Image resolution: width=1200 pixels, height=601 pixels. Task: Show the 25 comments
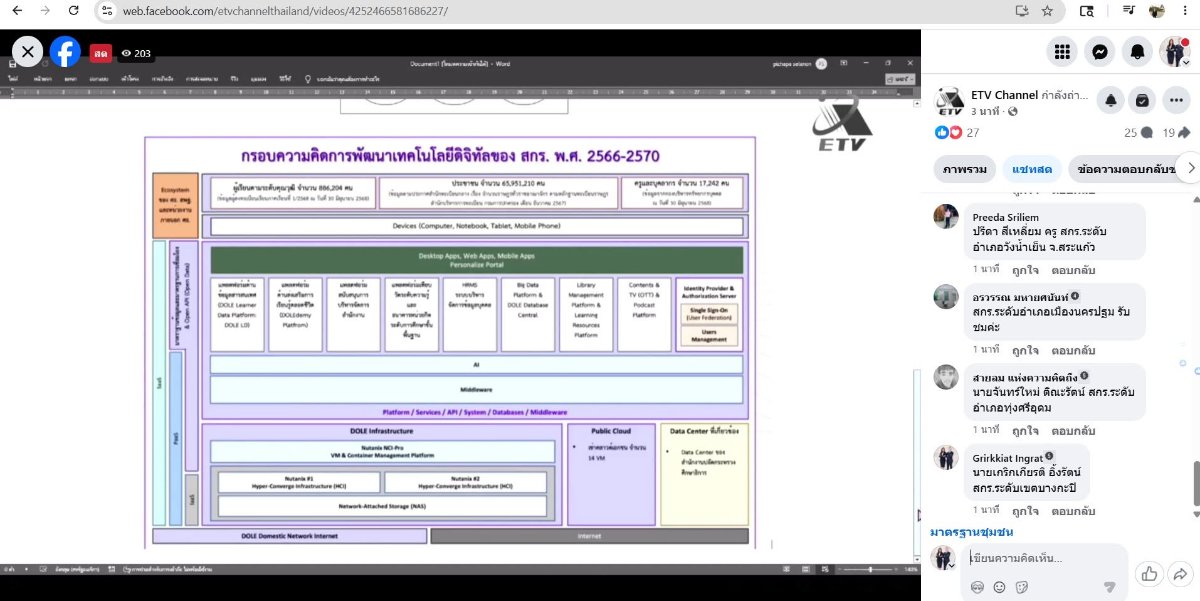click(1138, 132)
